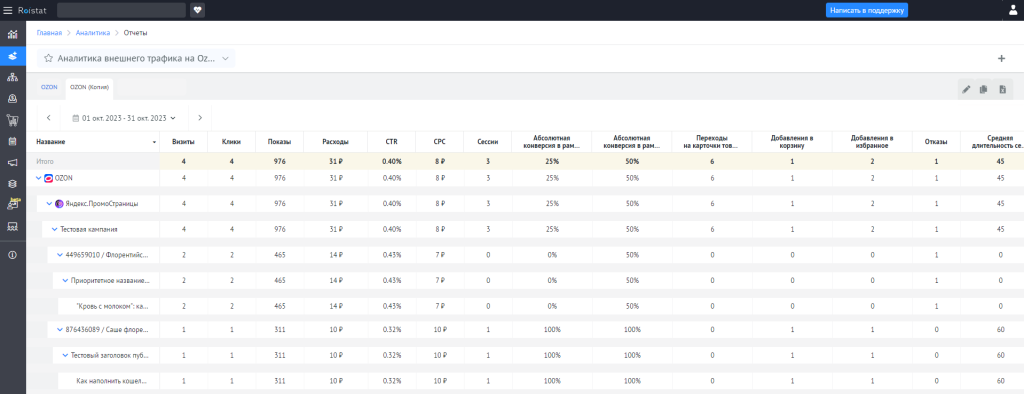Select row "Кровь с молоком": ка...
The width and height of the screenshot is (1024, 394).
[x=113, y=306]
